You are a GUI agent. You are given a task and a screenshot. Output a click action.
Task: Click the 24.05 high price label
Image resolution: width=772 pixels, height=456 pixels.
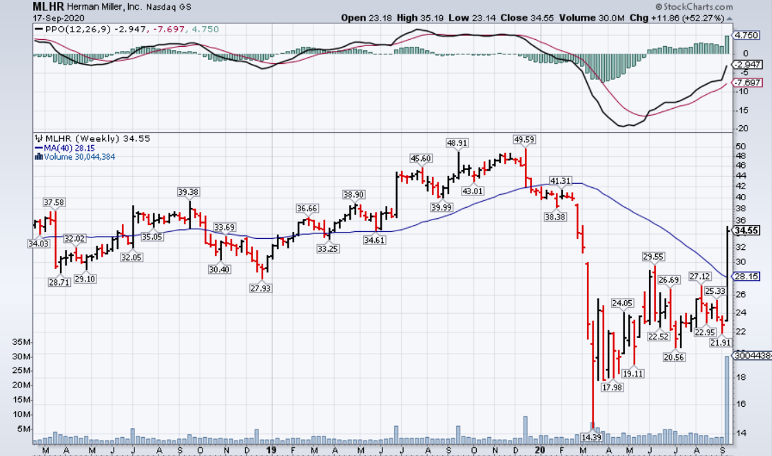(622, 303)
